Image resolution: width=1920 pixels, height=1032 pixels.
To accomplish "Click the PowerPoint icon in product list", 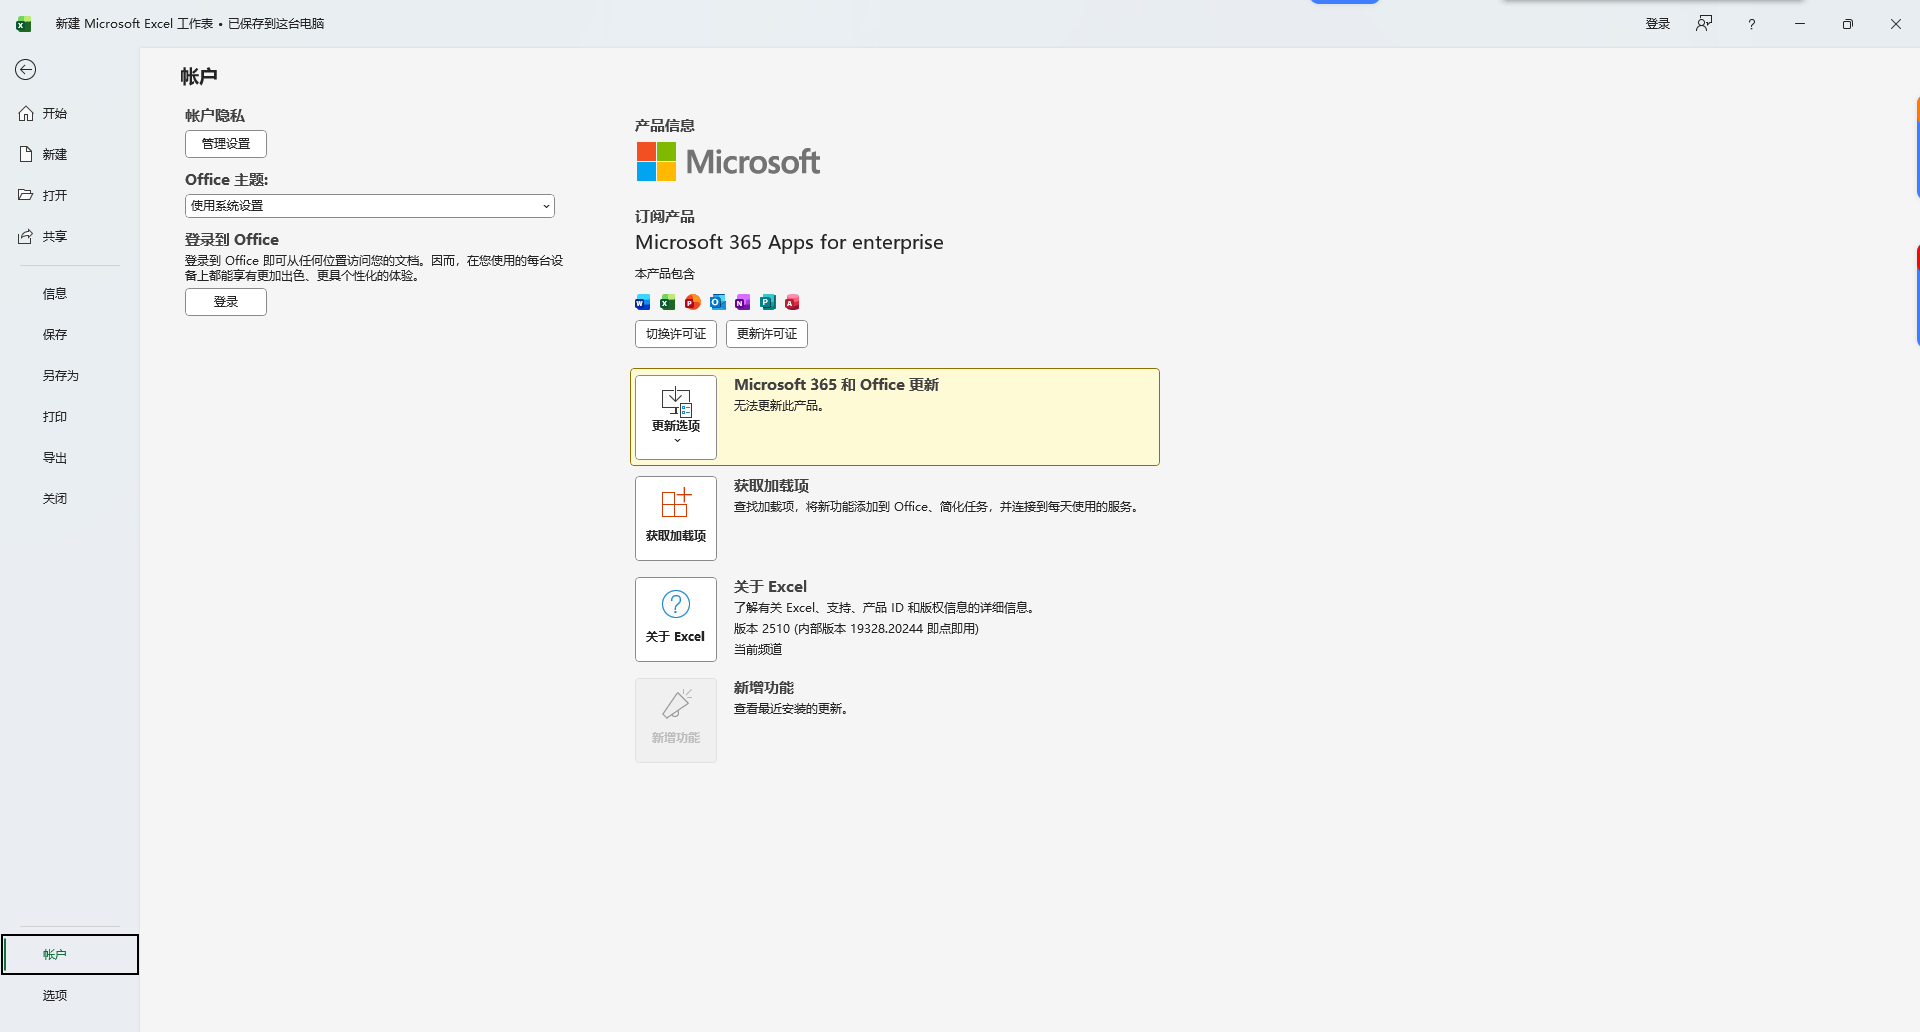I will pos(692,302).
